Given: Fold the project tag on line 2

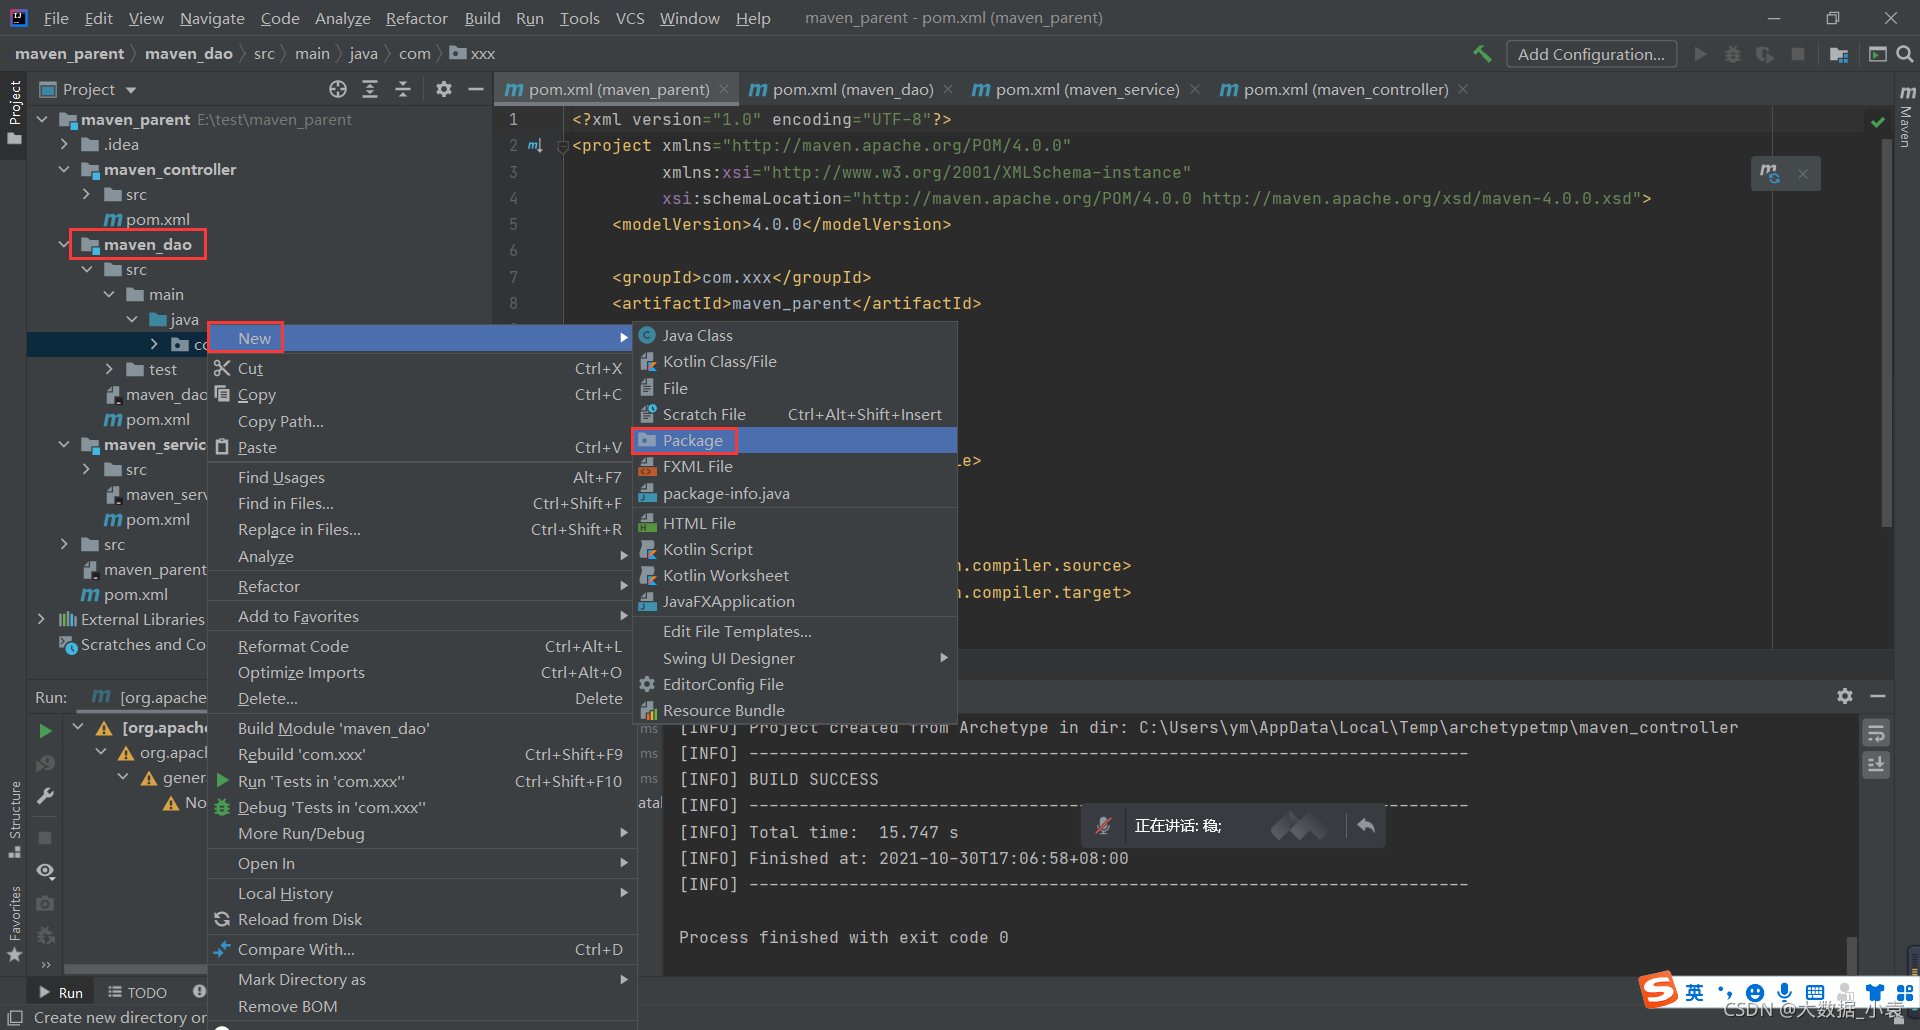Looking at the screenshot, I should [x=563, y=147].
